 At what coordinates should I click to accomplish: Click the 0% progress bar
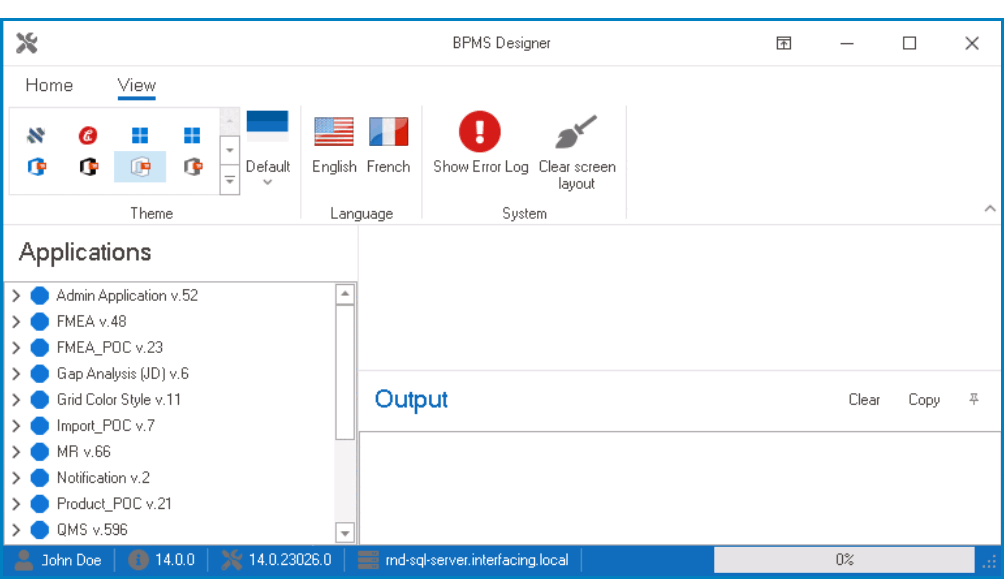(x=844, y=560)
